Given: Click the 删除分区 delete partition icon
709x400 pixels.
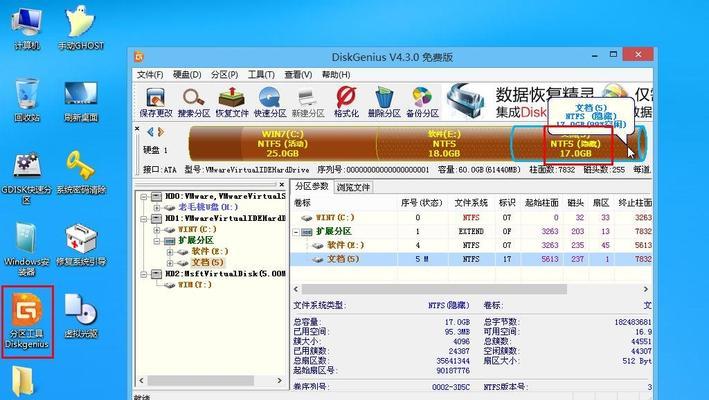Looking at the screenshot, I should 384,102.
